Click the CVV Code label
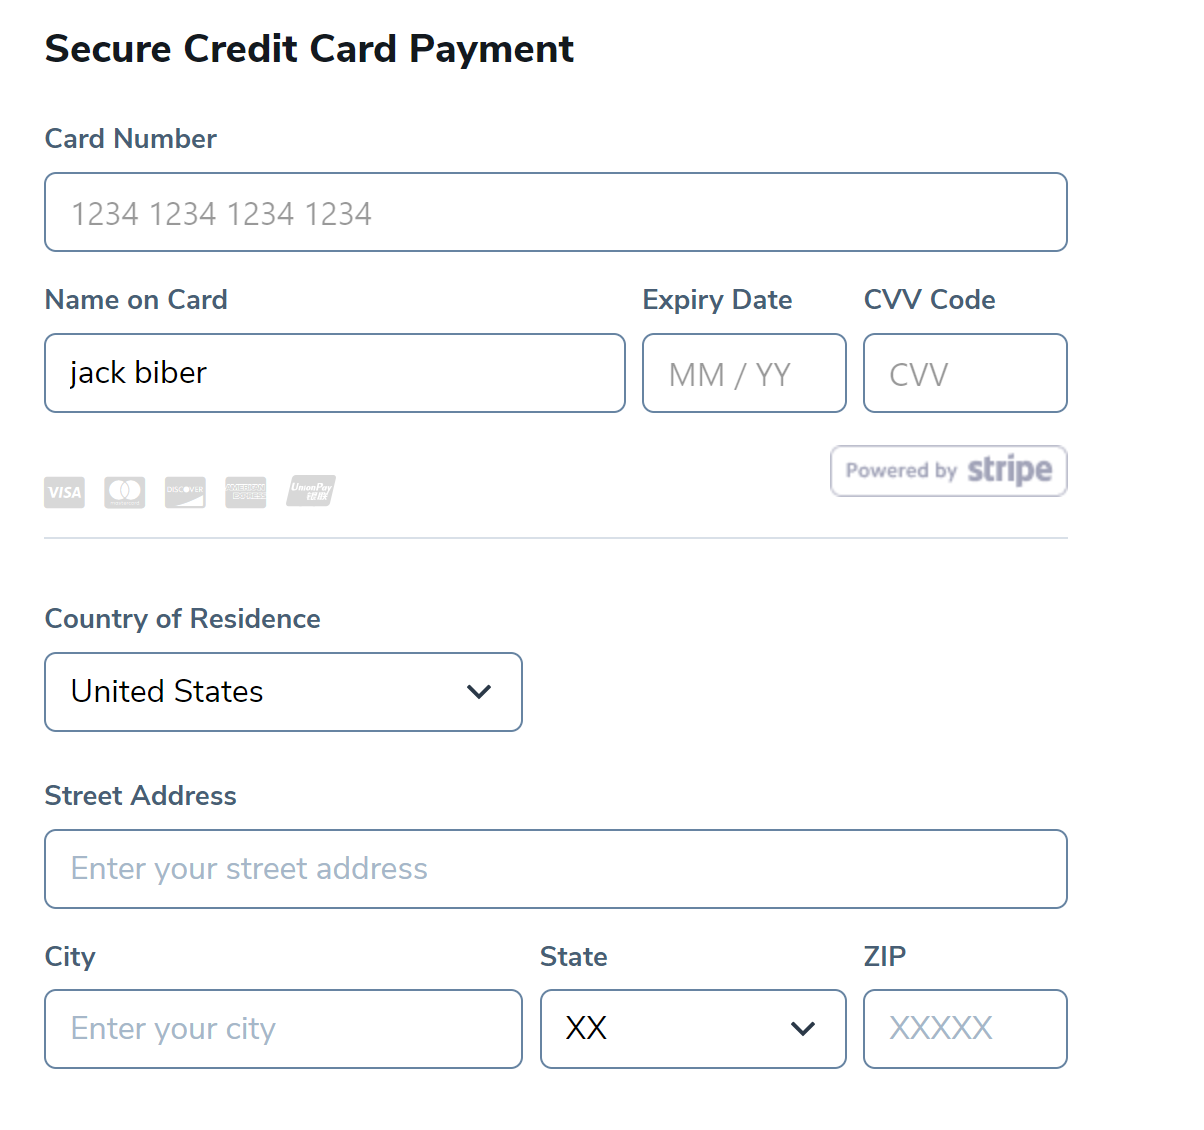Viewport: 1204px width, 1130px height. (x=929, y=300)
